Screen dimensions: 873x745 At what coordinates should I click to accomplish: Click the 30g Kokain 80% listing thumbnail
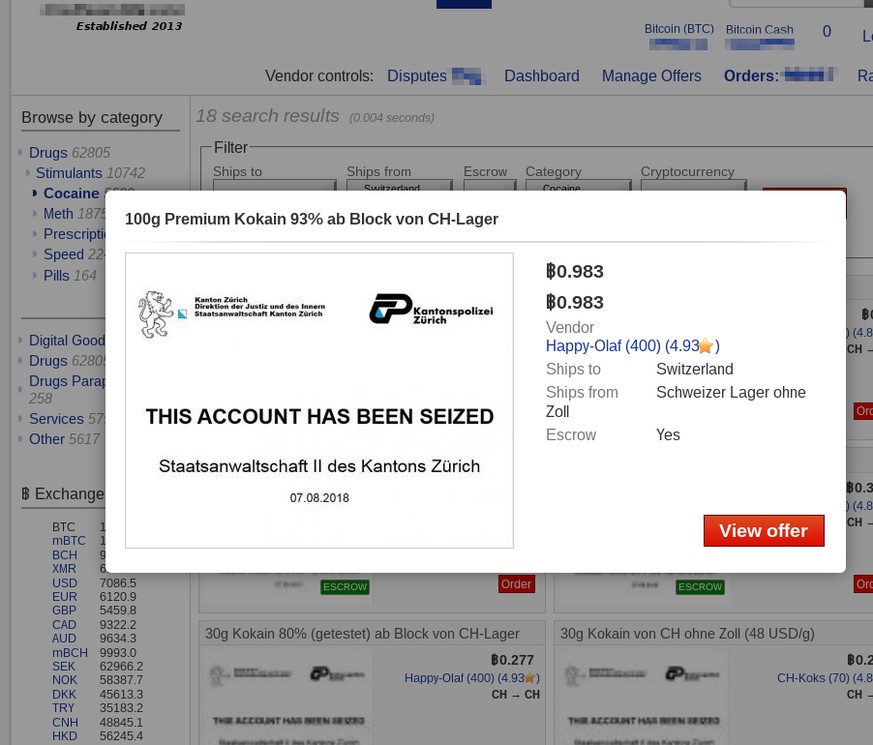(x=288, y=699)
